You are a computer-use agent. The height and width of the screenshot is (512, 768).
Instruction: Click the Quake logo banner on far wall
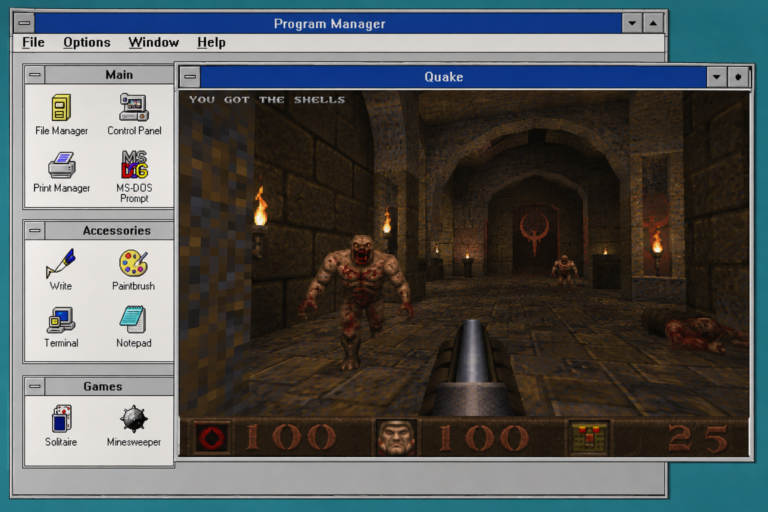click(x=534, y=234)
